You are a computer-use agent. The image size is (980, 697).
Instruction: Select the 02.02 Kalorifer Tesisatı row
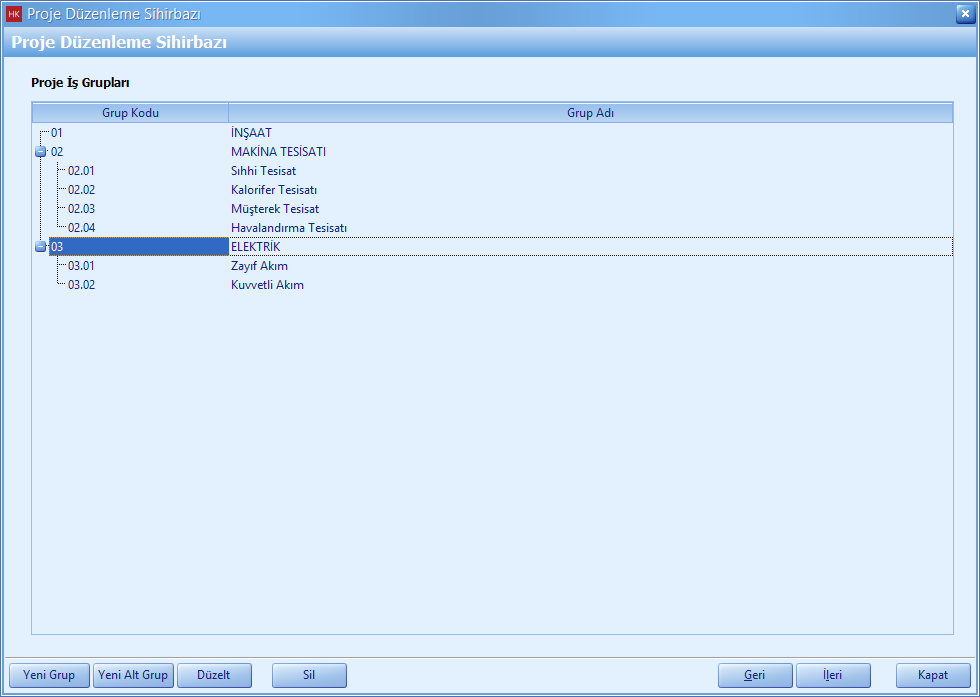[273, 190]
